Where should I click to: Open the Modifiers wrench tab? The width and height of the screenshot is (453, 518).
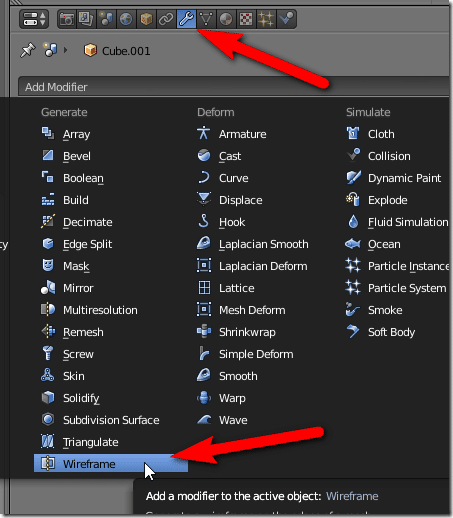pos(186,19)
